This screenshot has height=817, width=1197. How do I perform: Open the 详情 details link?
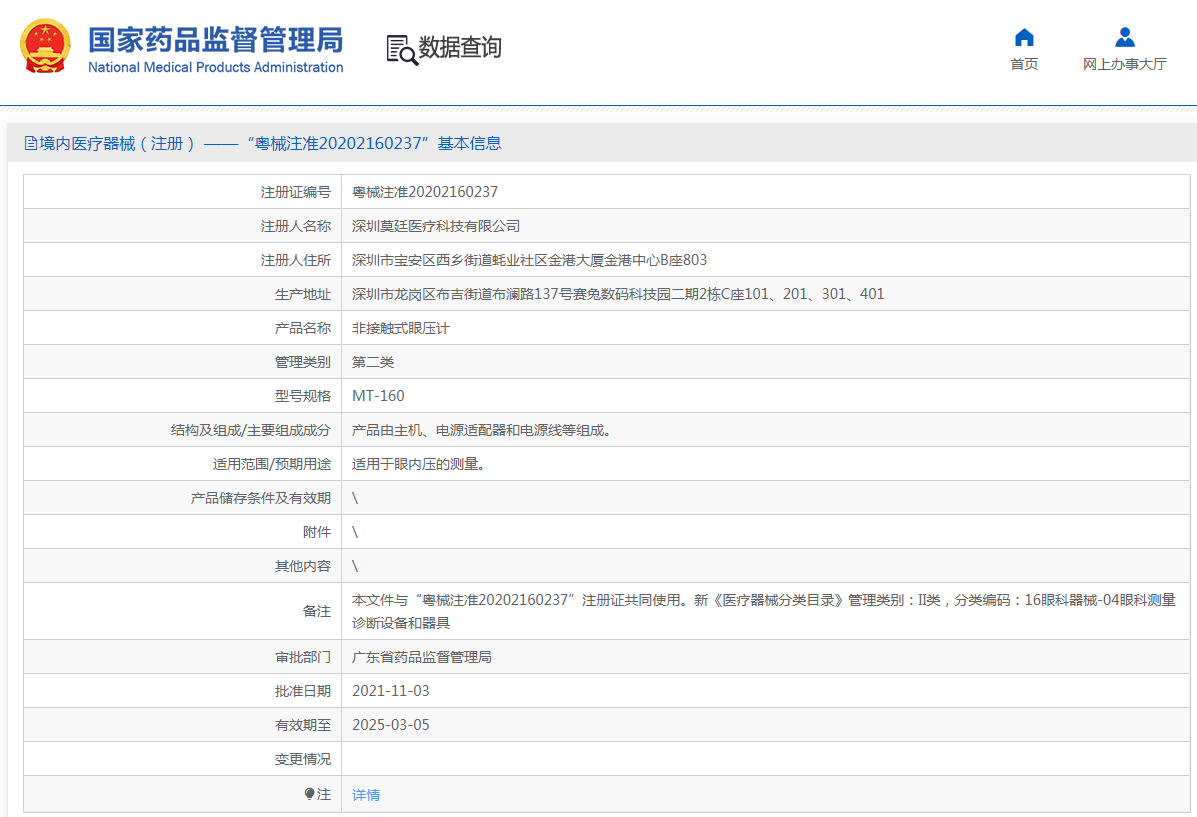click(x=366, y=795)
